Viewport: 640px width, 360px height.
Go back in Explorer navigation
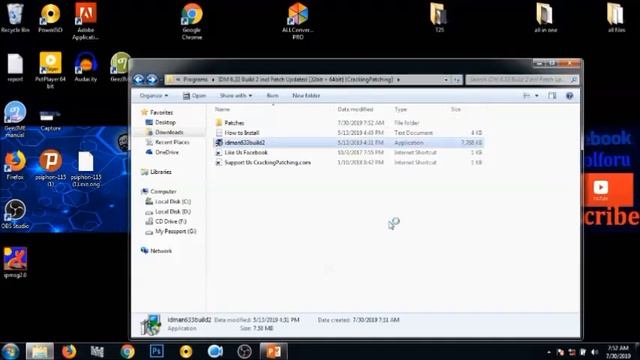139,79
